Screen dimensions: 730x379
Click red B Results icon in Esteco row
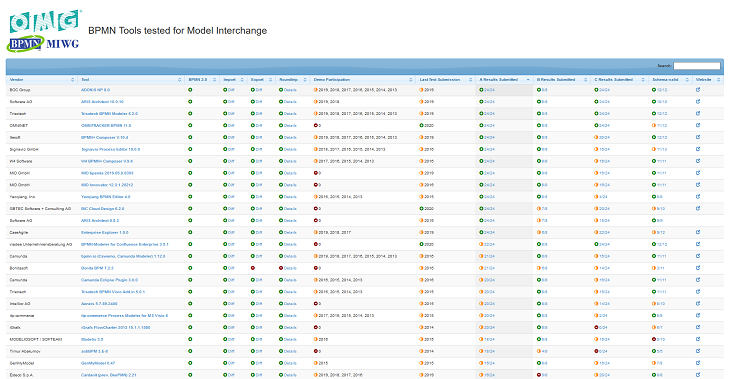pos(539,375)
